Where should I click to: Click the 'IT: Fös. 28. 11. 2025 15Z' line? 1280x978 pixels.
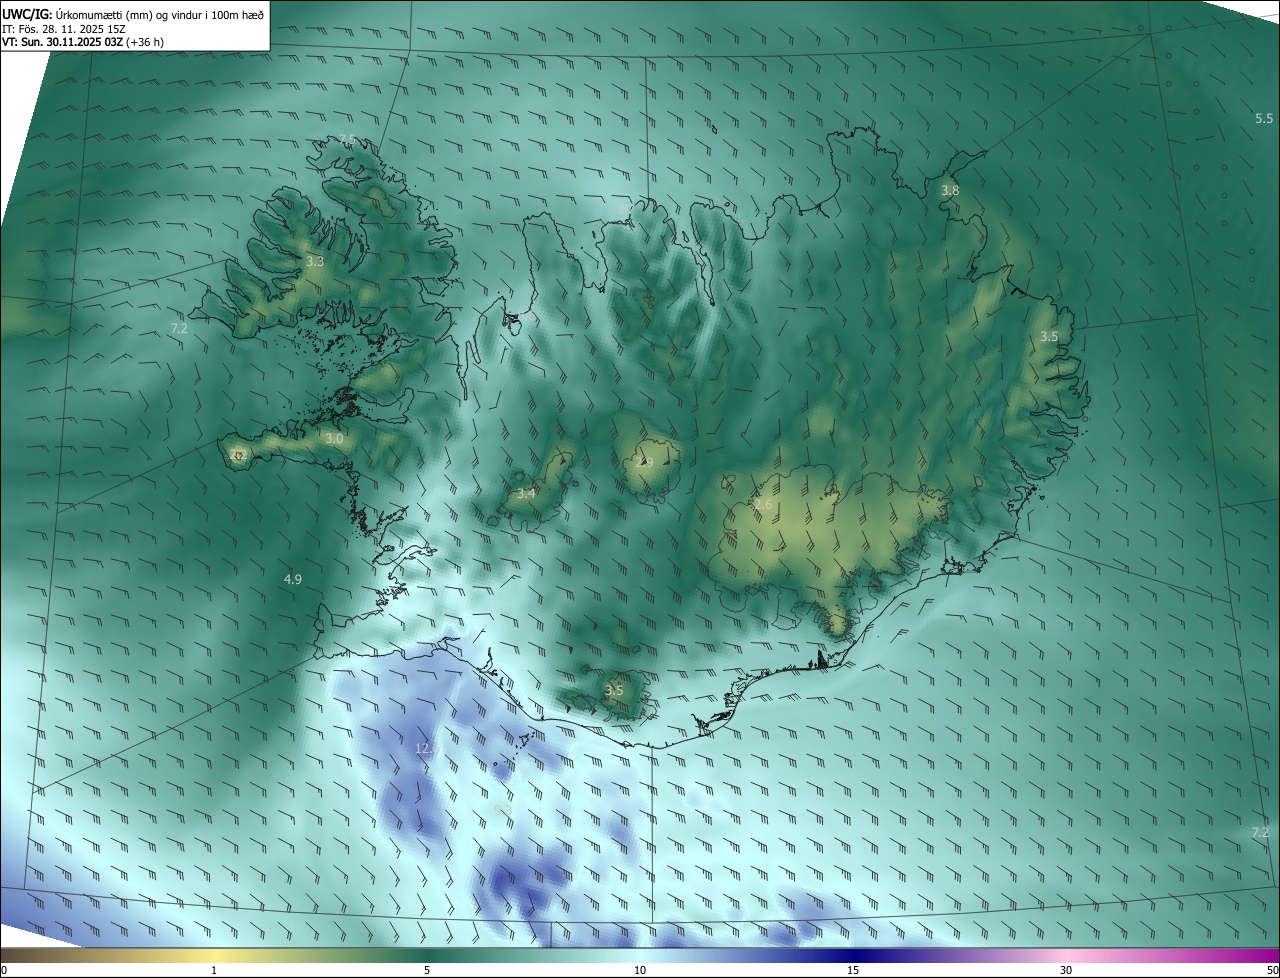point(63,28)
